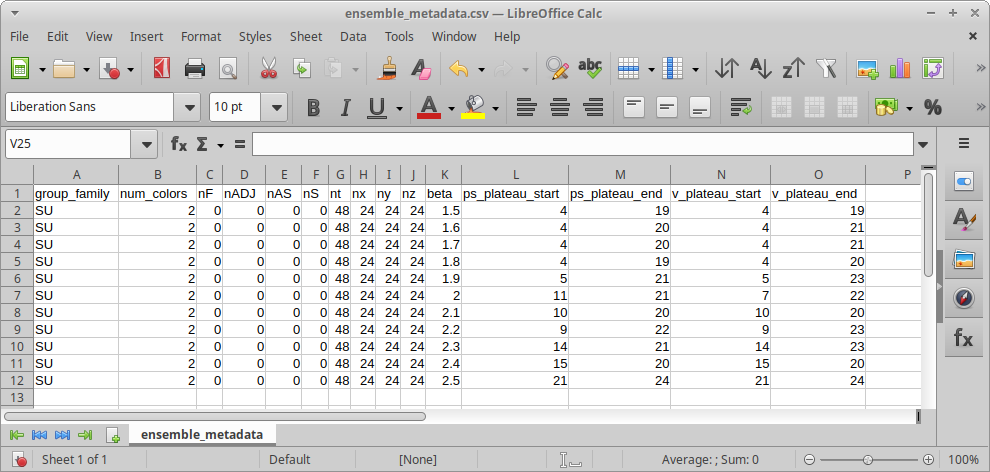The width and height of the screenshot is (990, 472).
Task: Insert rows with the Row icon
Action: point(629,68)
